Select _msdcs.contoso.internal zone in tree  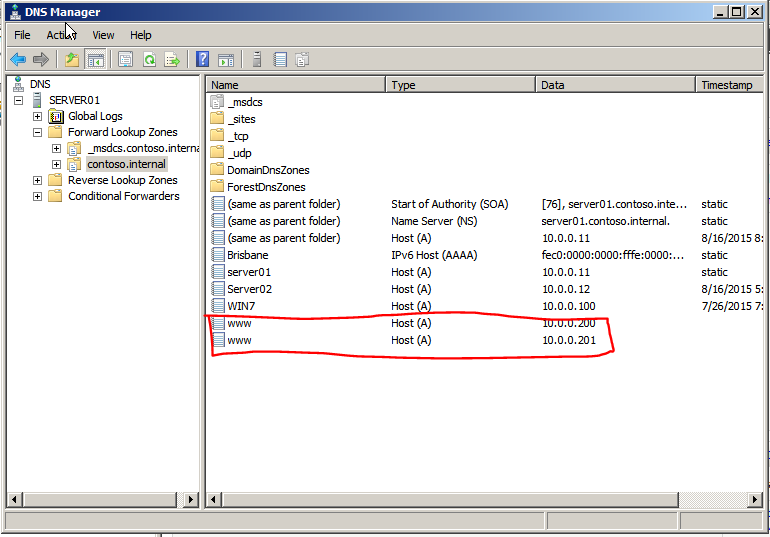[143, 148]
